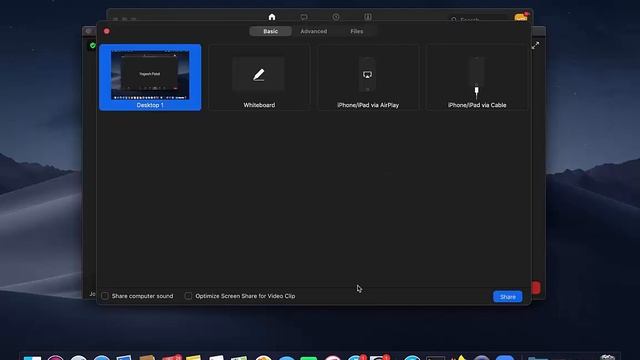Click the red End button in meeting window

click(x=536, y=288)
